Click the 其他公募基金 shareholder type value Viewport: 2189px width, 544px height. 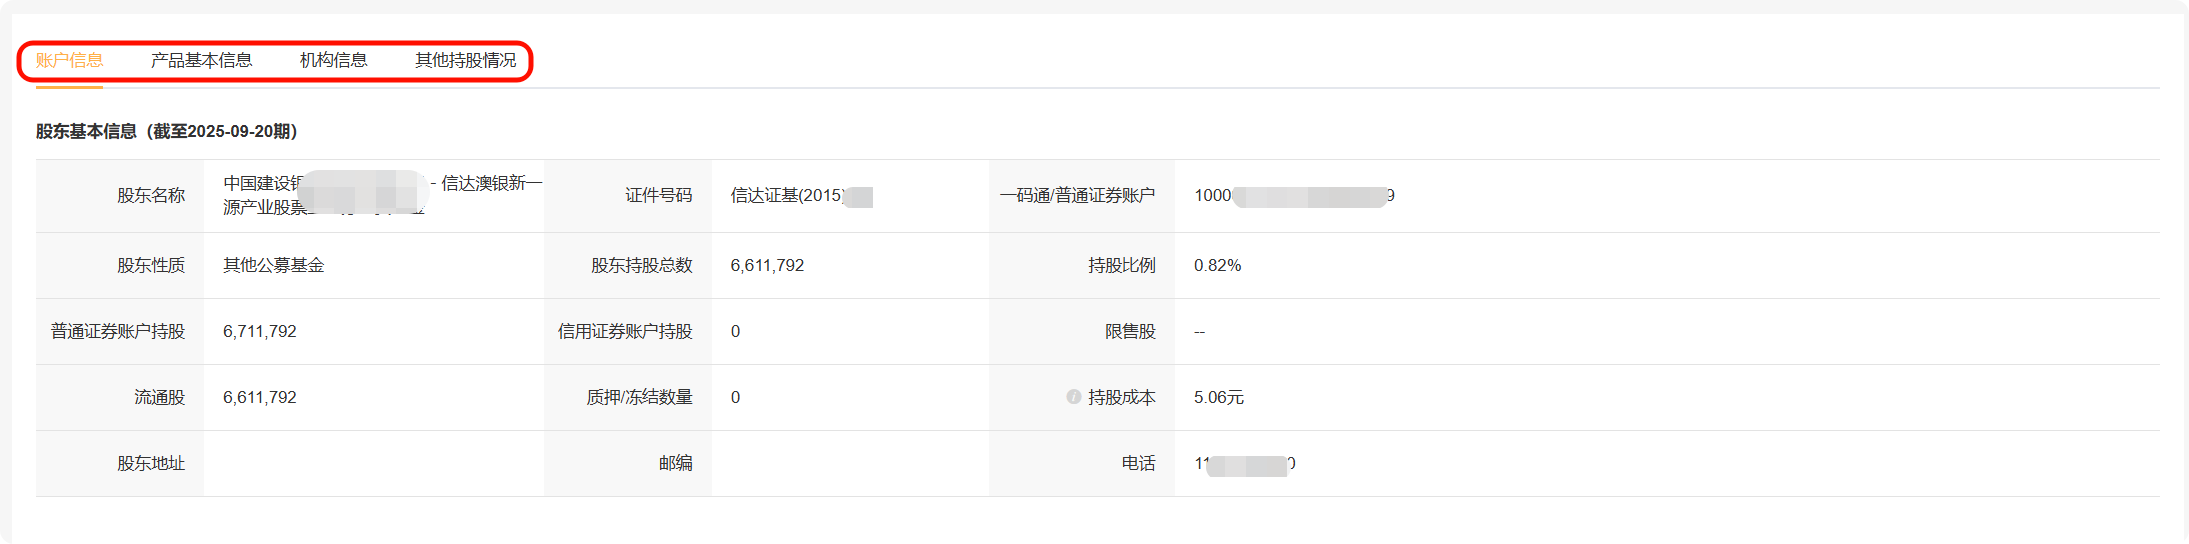point(273,265)
